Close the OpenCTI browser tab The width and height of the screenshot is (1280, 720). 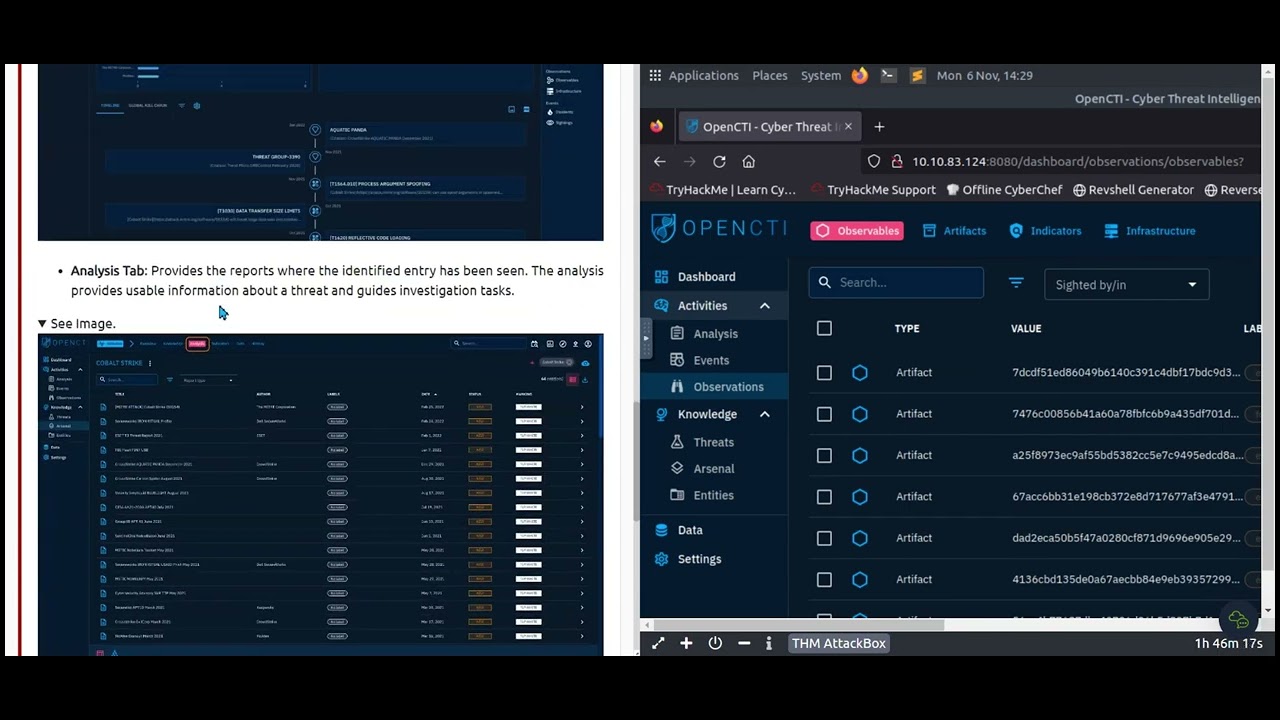click(x=848, y=127)
